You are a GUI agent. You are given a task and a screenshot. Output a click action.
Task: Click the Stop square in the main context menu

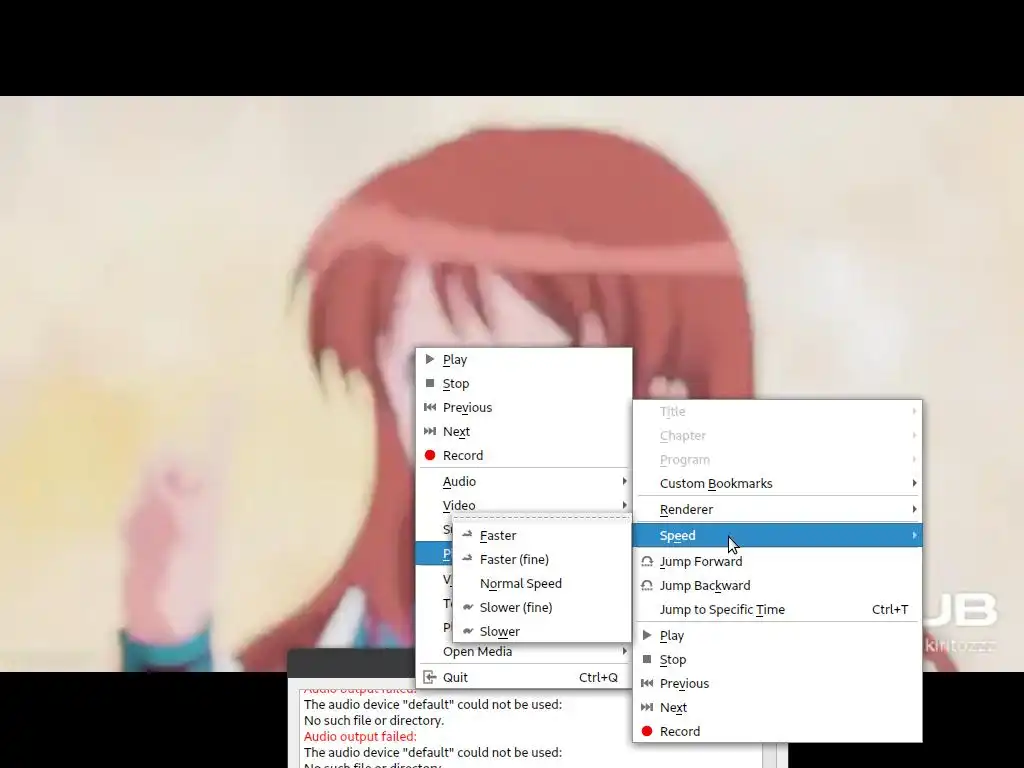(430, 383)
